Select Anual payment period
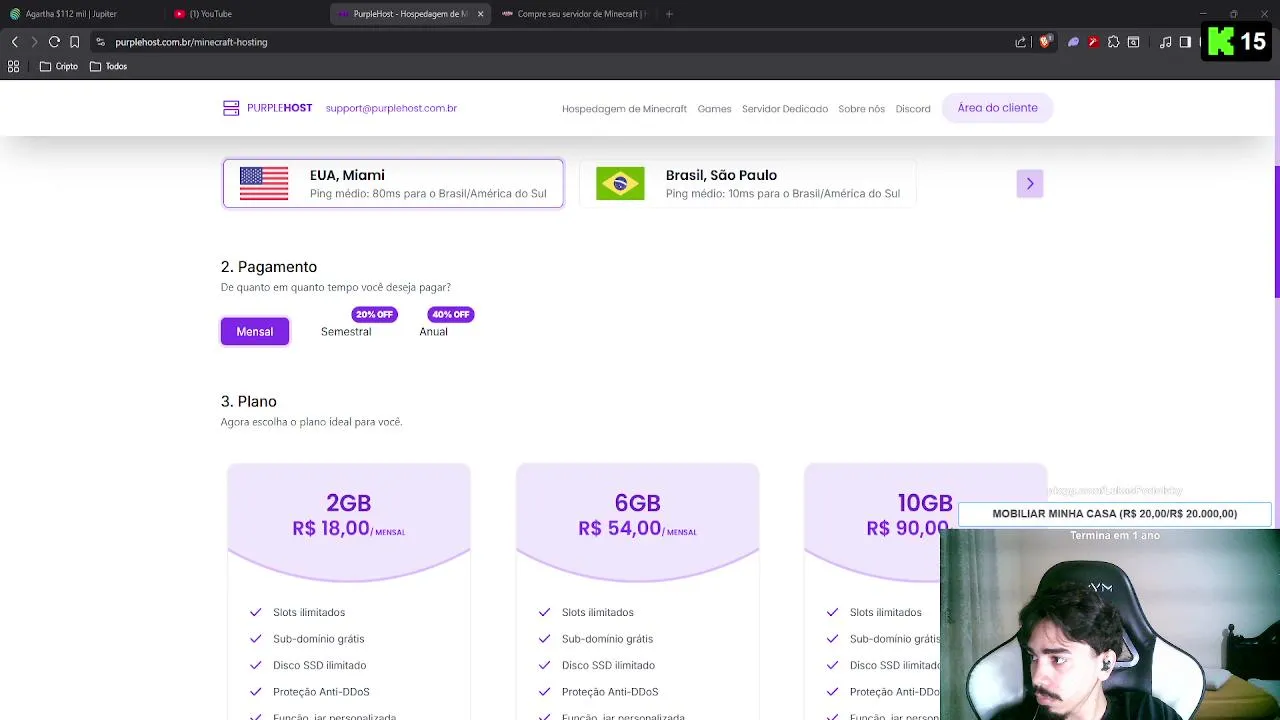 (x=433, y=331)
